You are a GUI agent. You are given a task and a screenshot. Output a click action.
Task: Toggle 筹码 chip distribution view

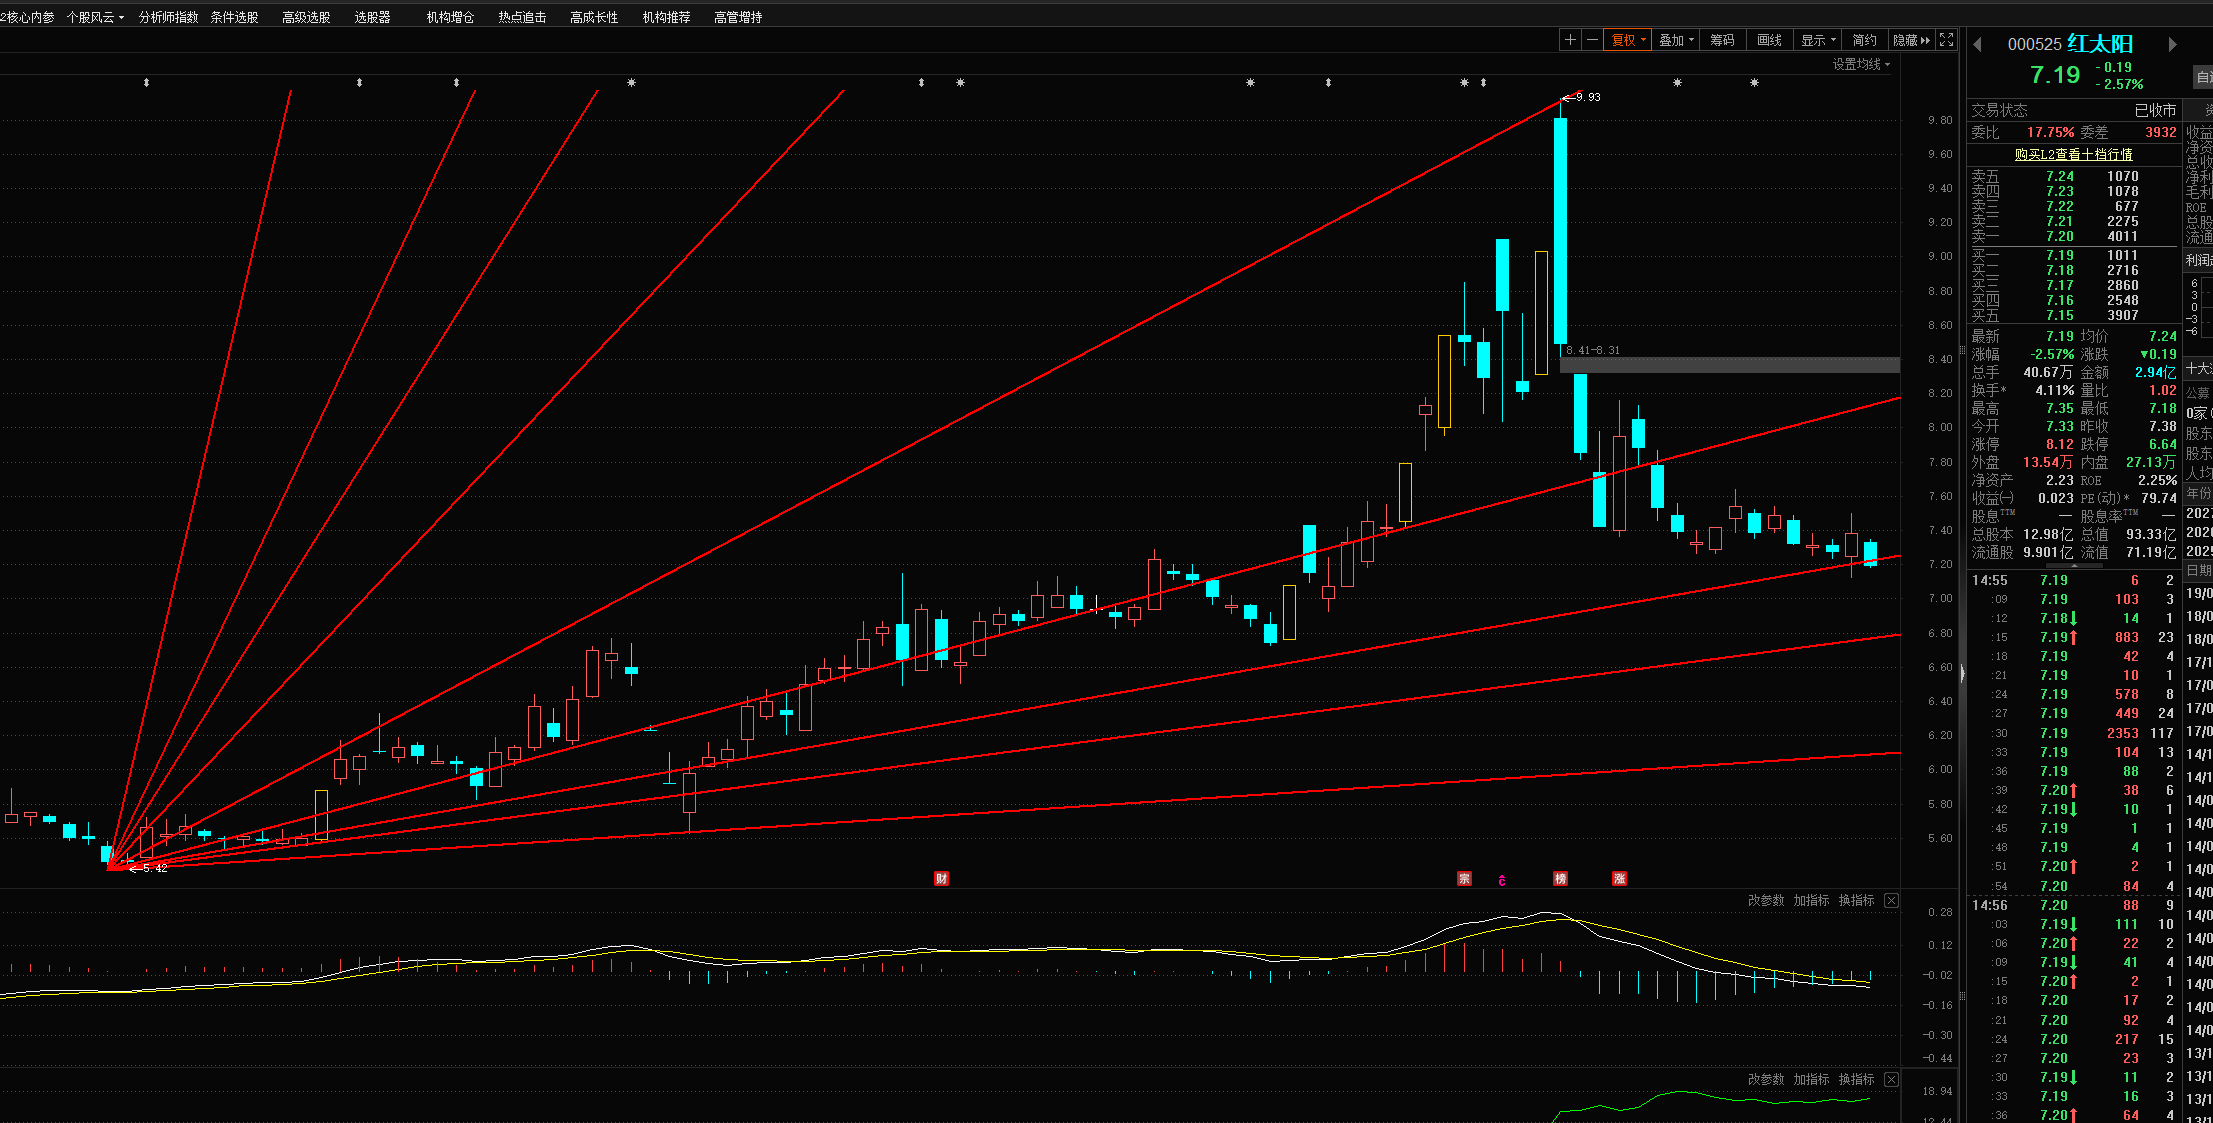click(x=1722, y=40)
